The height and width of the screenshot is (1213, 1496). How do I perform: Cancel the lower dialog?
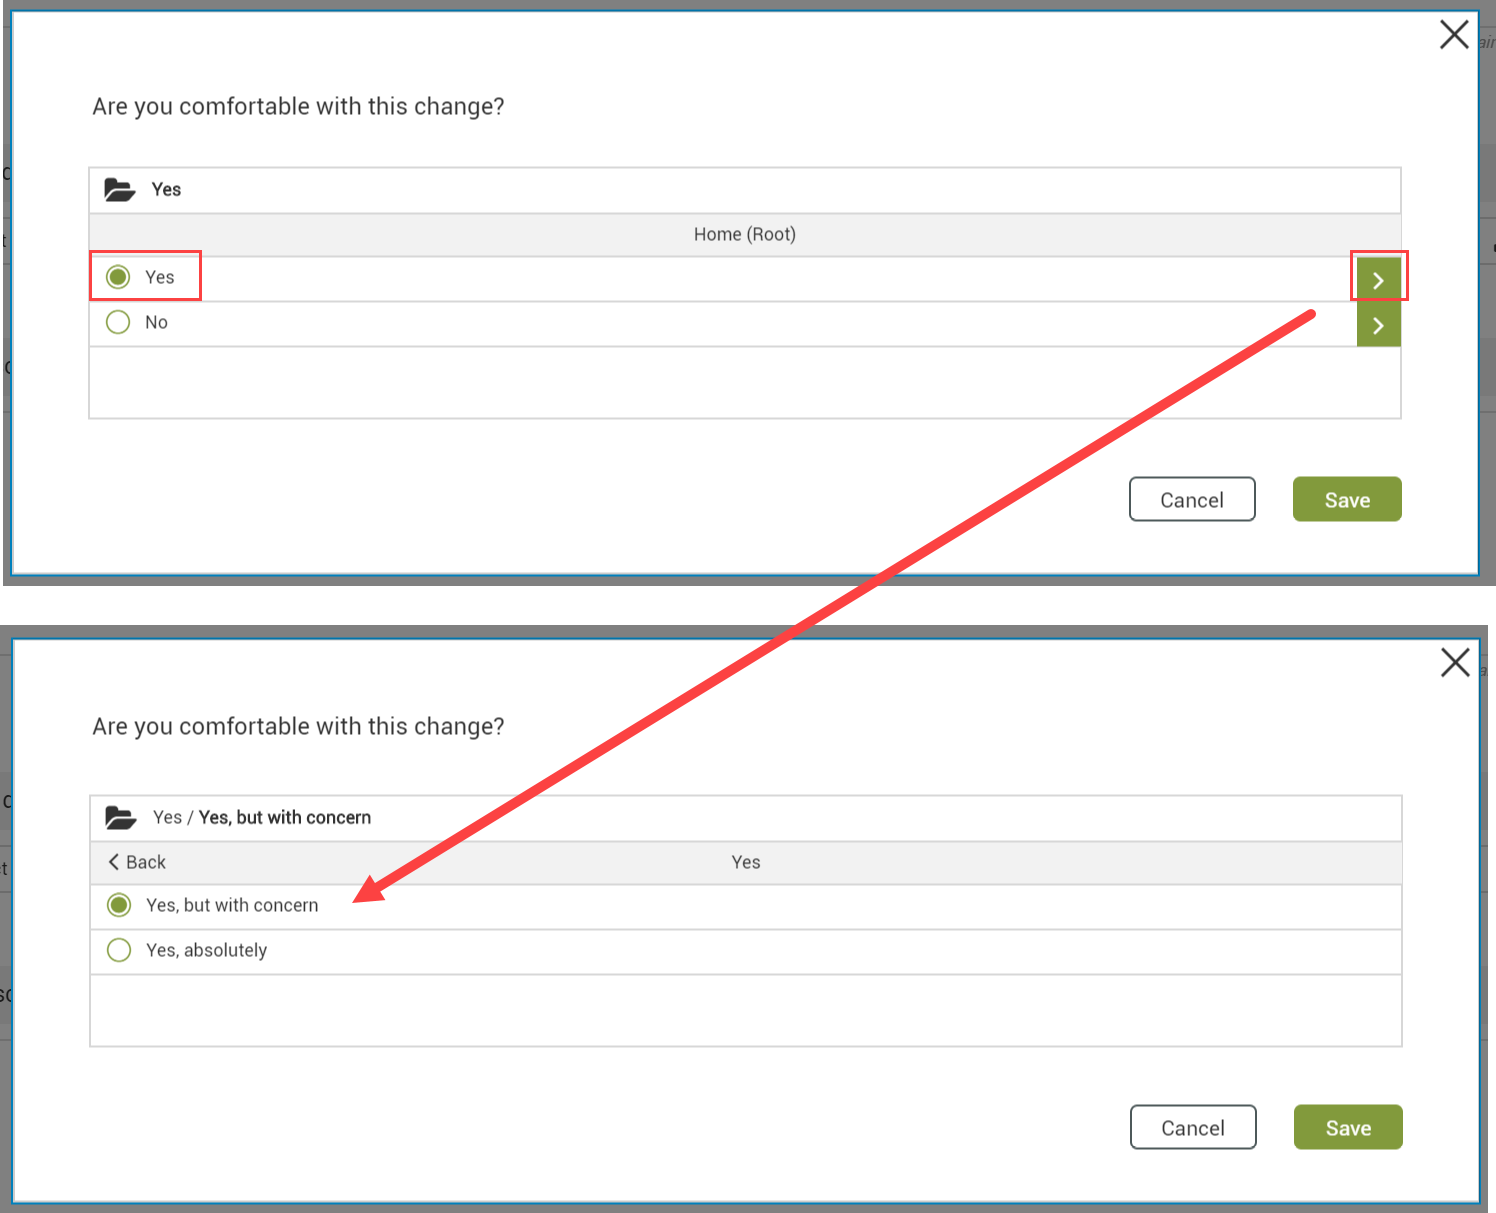tap(1193, 1127)
